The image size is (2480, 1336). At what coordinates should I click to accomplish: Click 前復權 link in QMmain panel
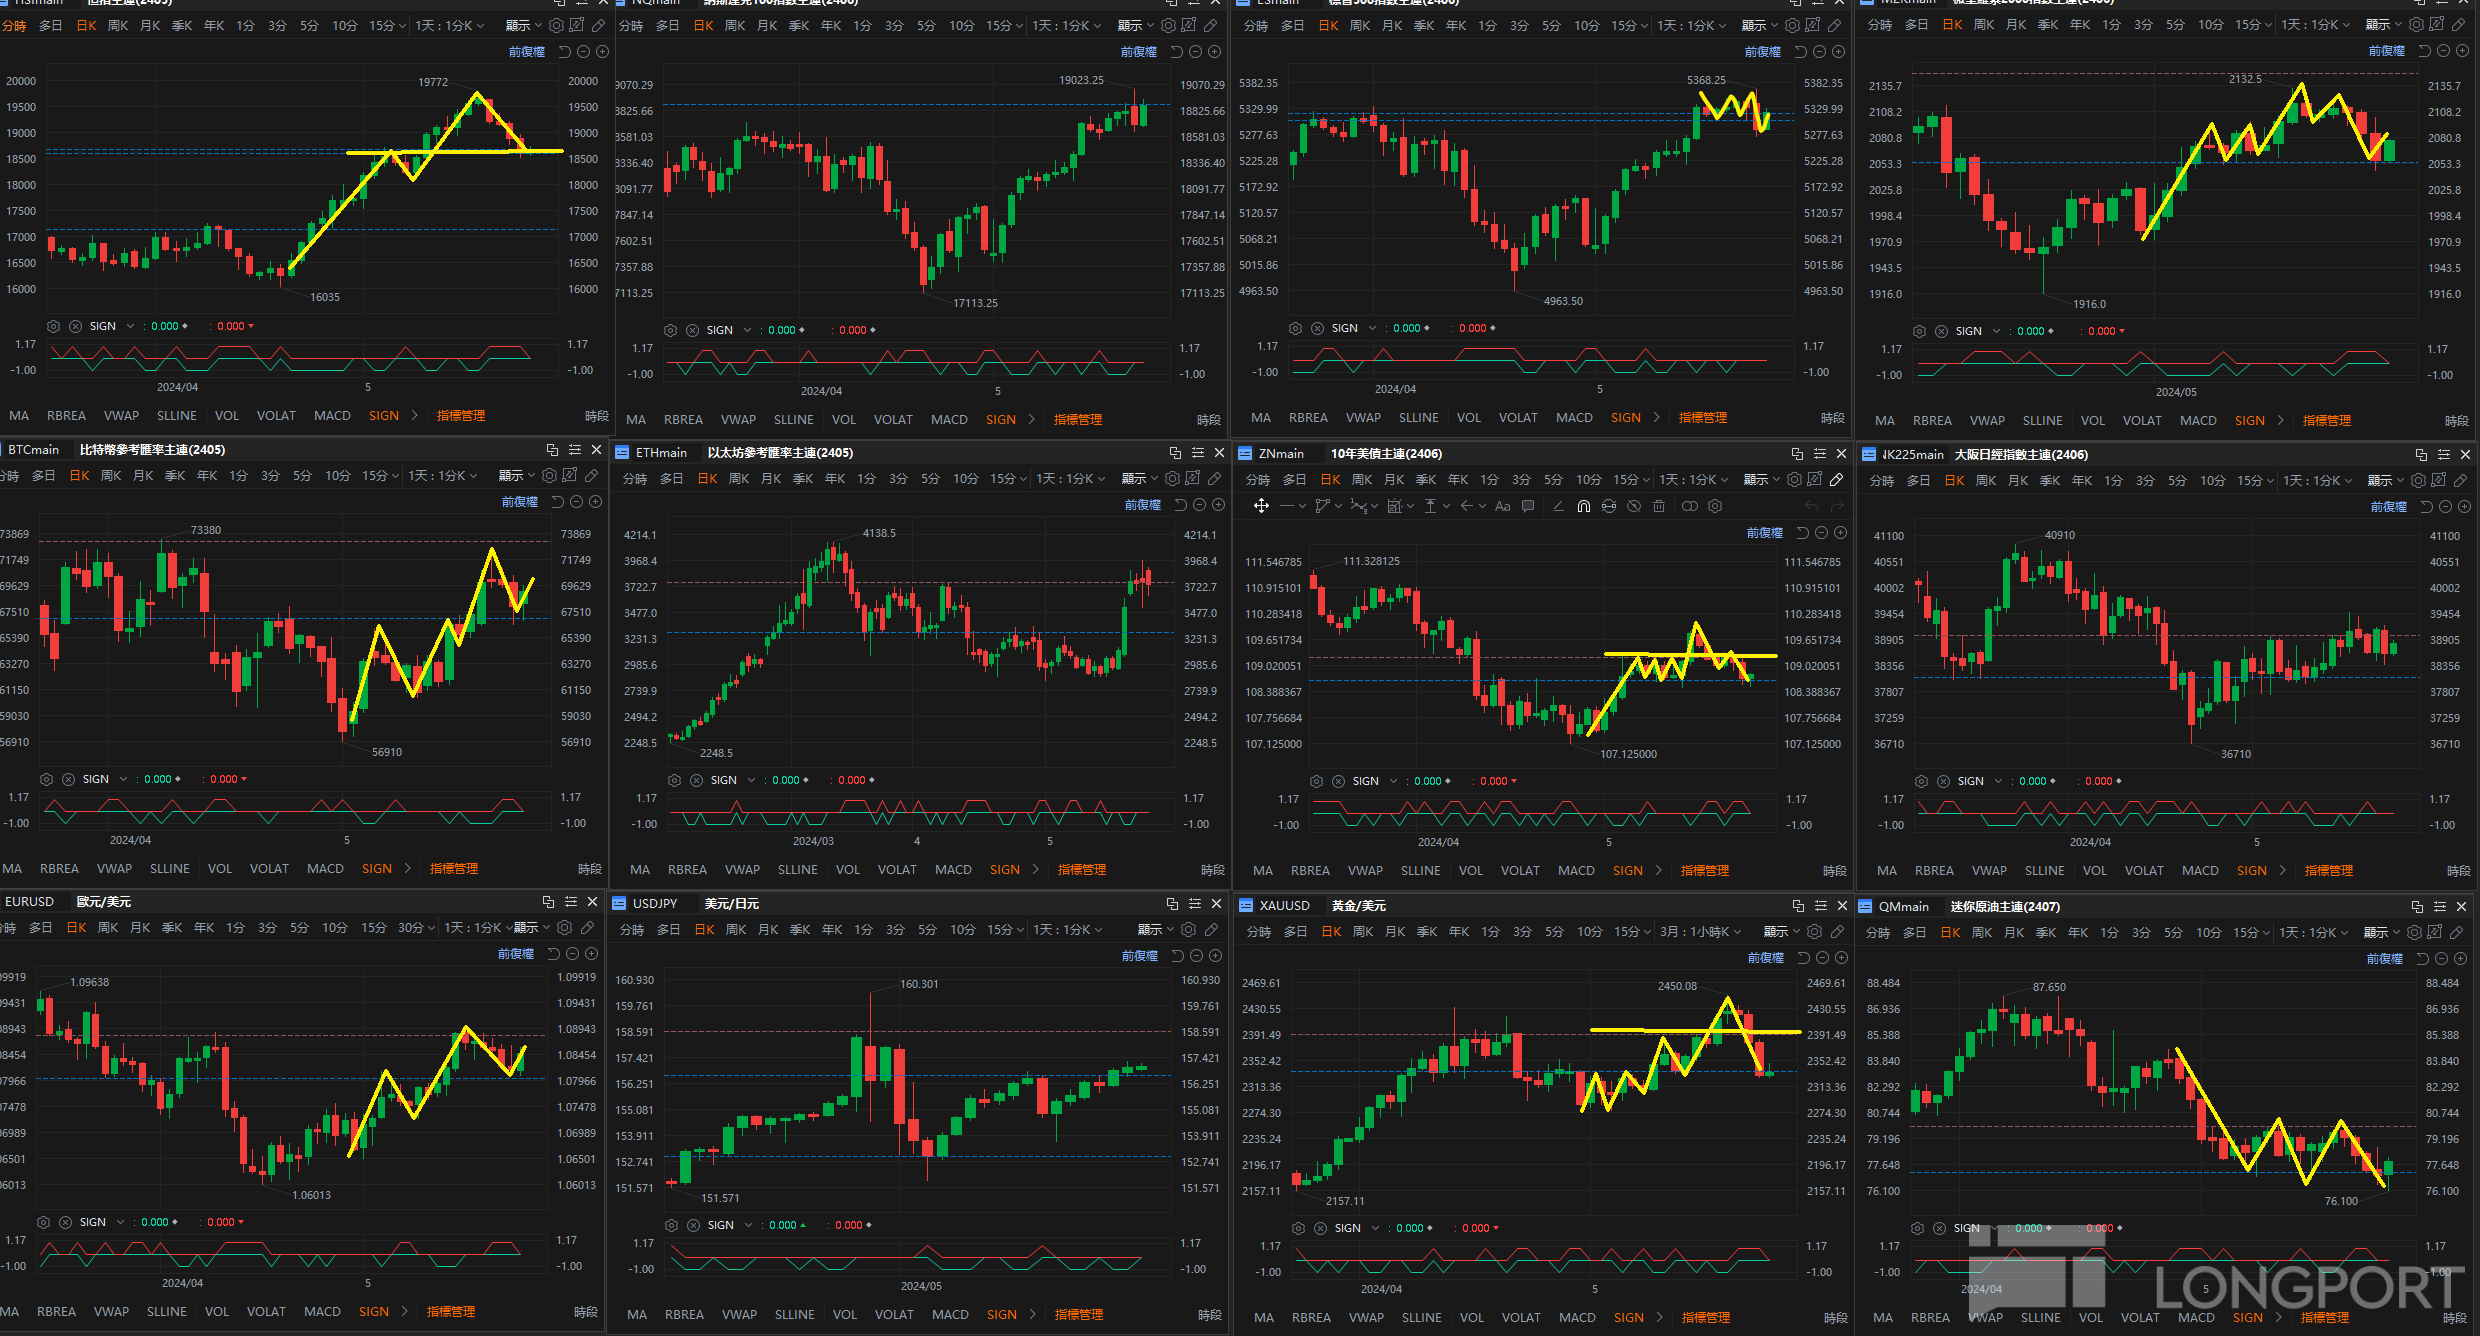pos(2385,958)
